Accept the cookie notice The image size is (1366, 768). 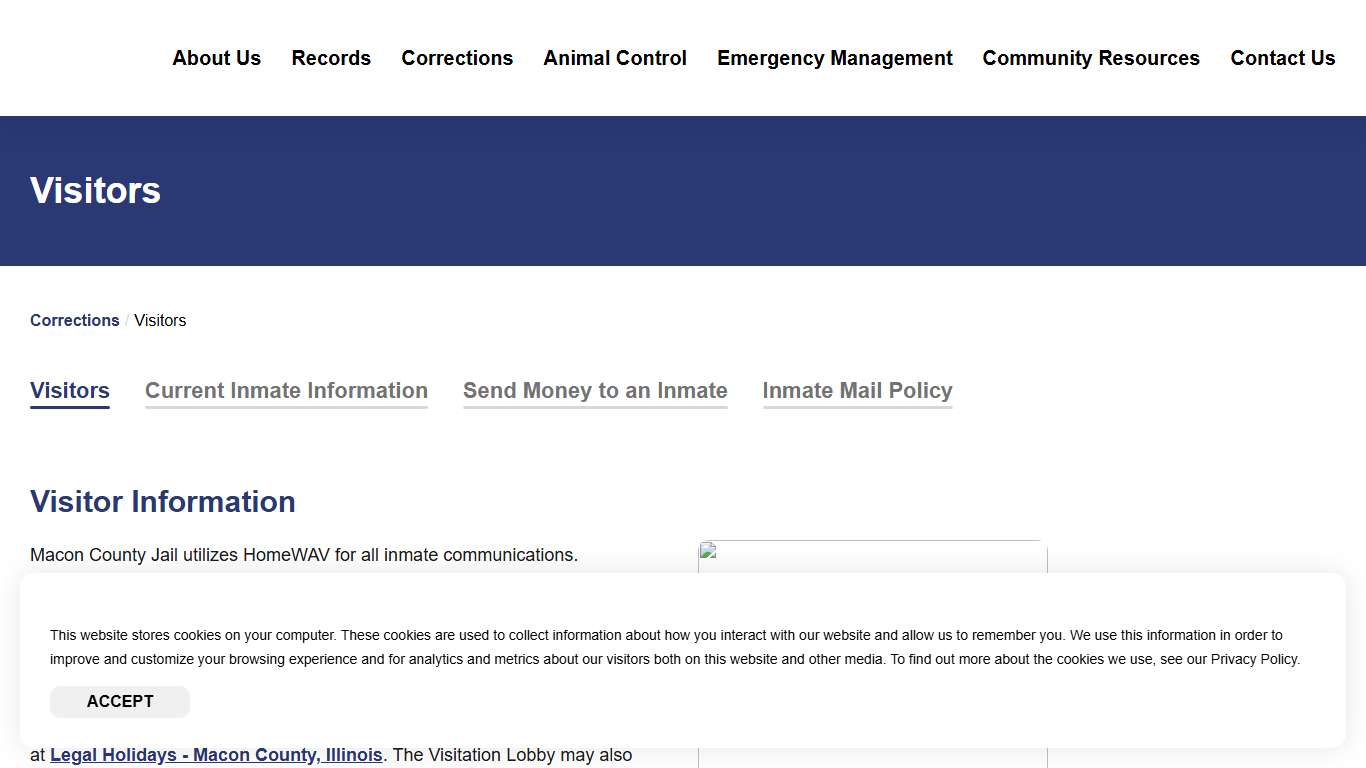click(x=120, y=701)
